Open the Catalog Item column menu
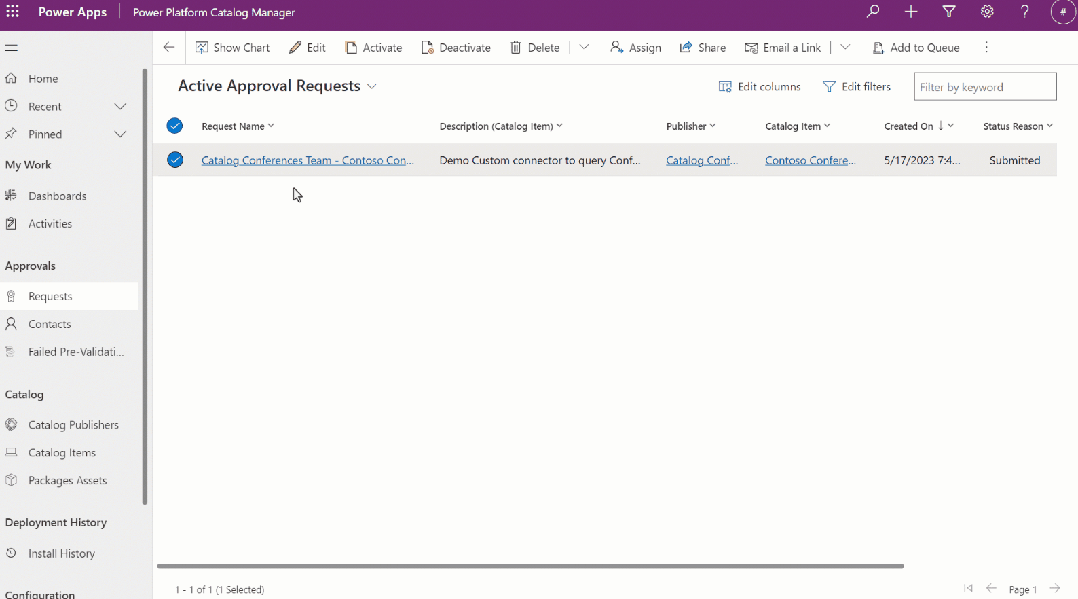The height and width of the screenshot is (599, 1078). pyautogui.click(x=798, y=127)
